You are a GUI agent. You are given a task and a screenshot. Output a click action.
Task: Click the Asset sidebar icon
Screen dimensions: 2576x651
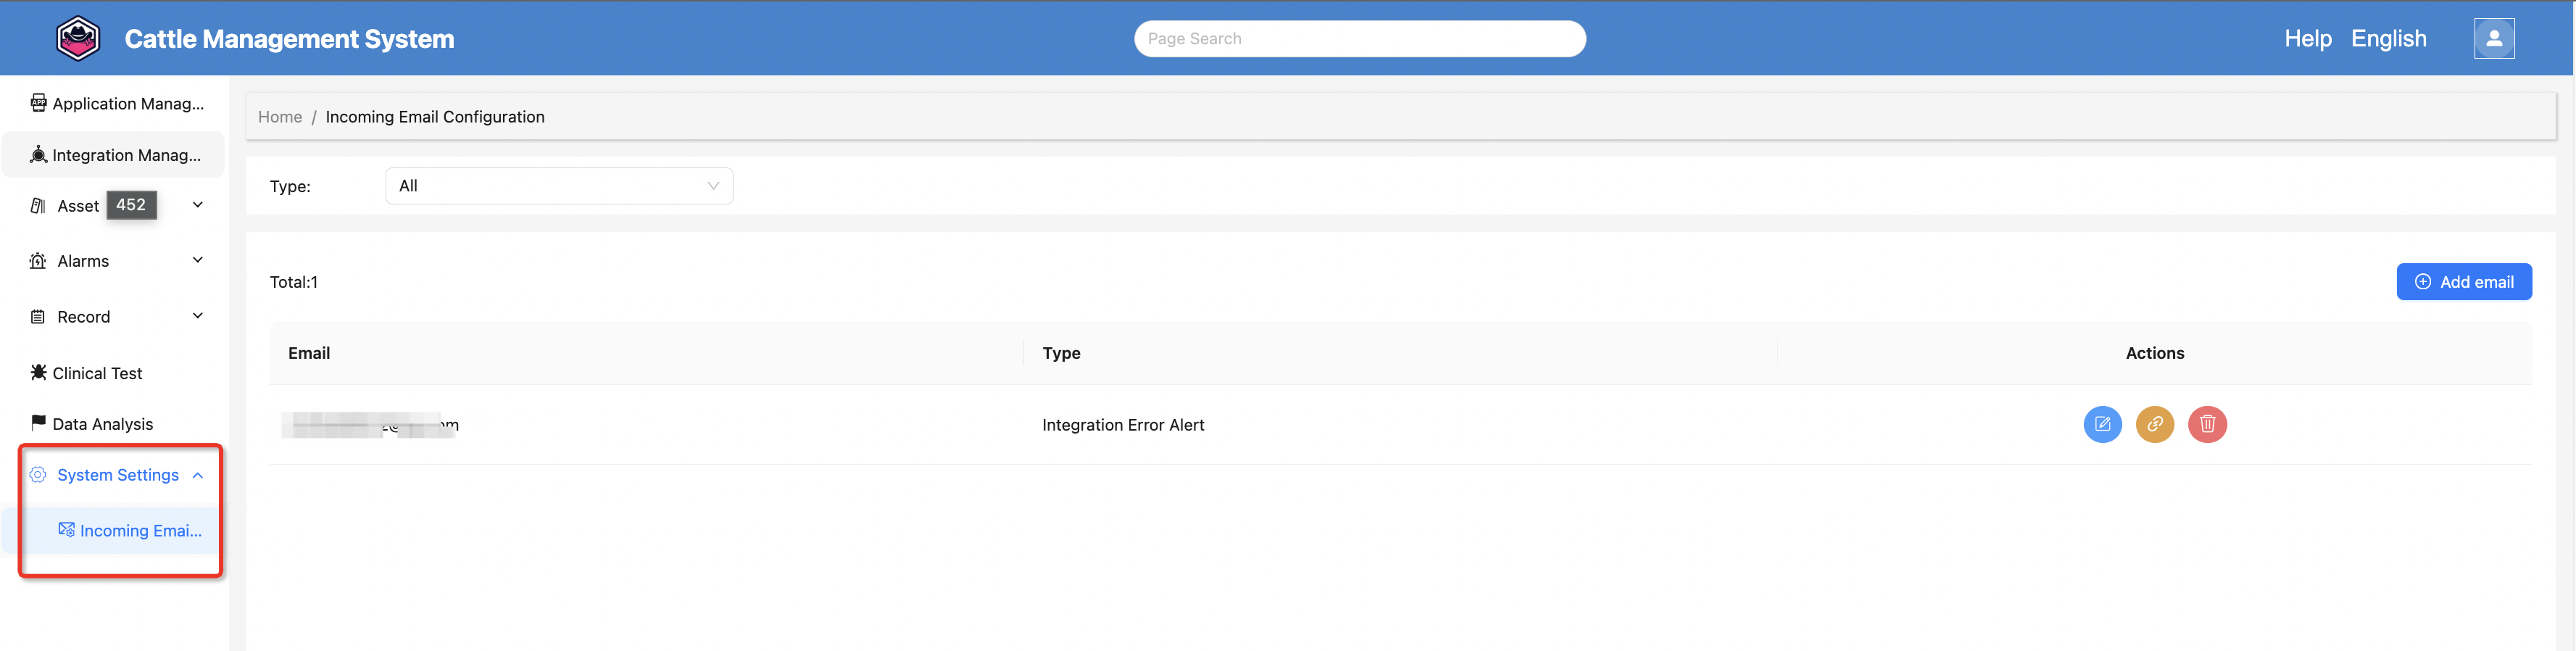[x=38, y=205]
